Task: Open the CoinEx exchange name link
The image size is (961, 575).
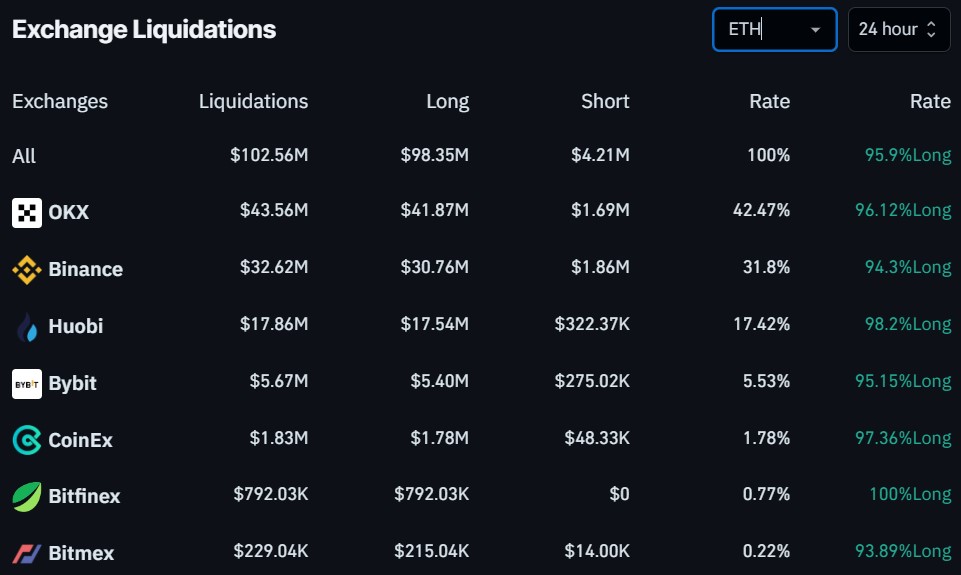Action: 80,439
